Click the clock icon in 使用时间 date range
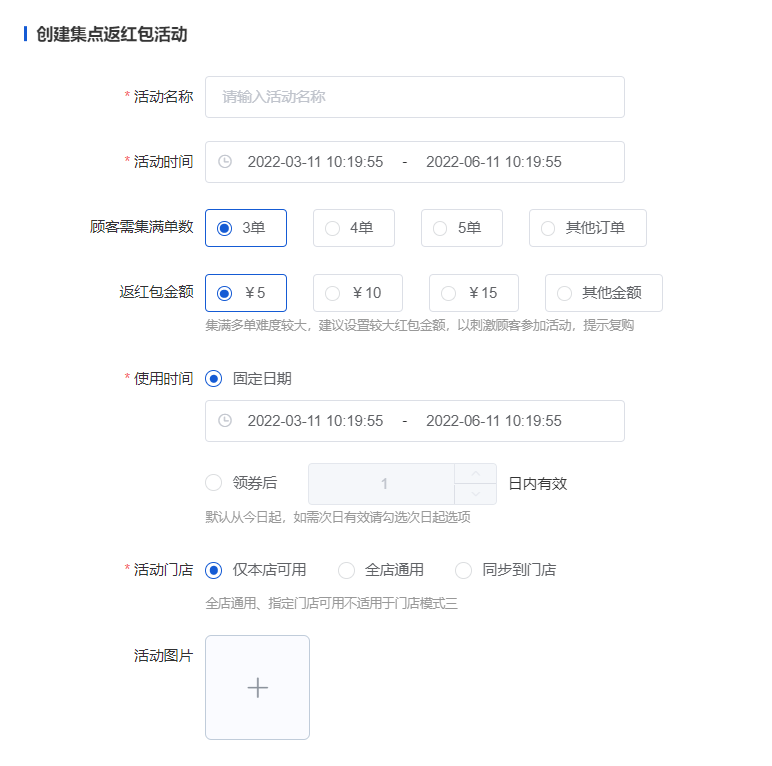 click(225, 421)
